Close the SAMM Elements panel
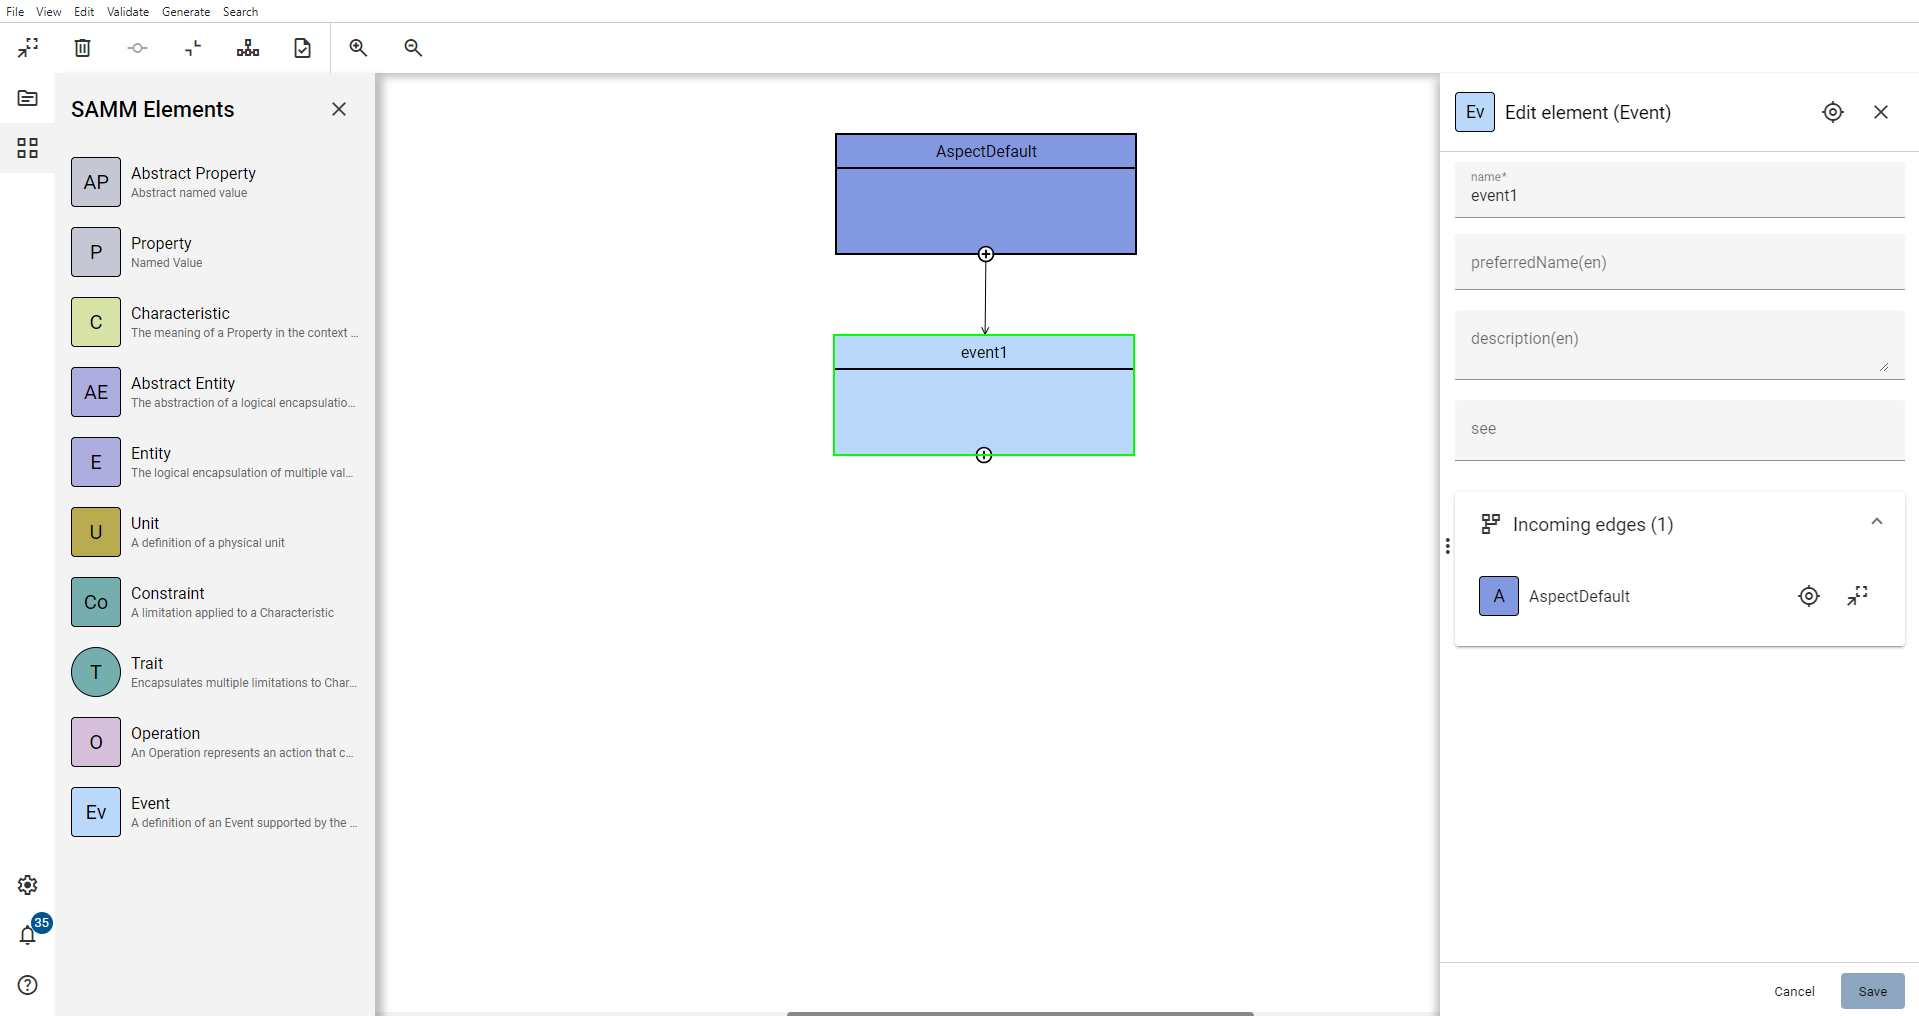 point(339,109)
